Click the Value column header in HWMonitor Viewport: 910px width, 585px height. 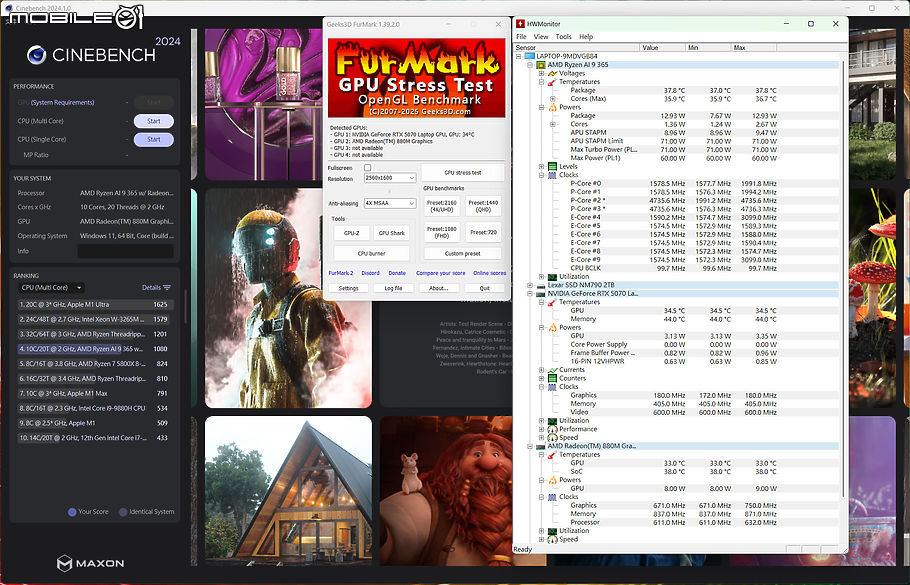pos(662,48)
